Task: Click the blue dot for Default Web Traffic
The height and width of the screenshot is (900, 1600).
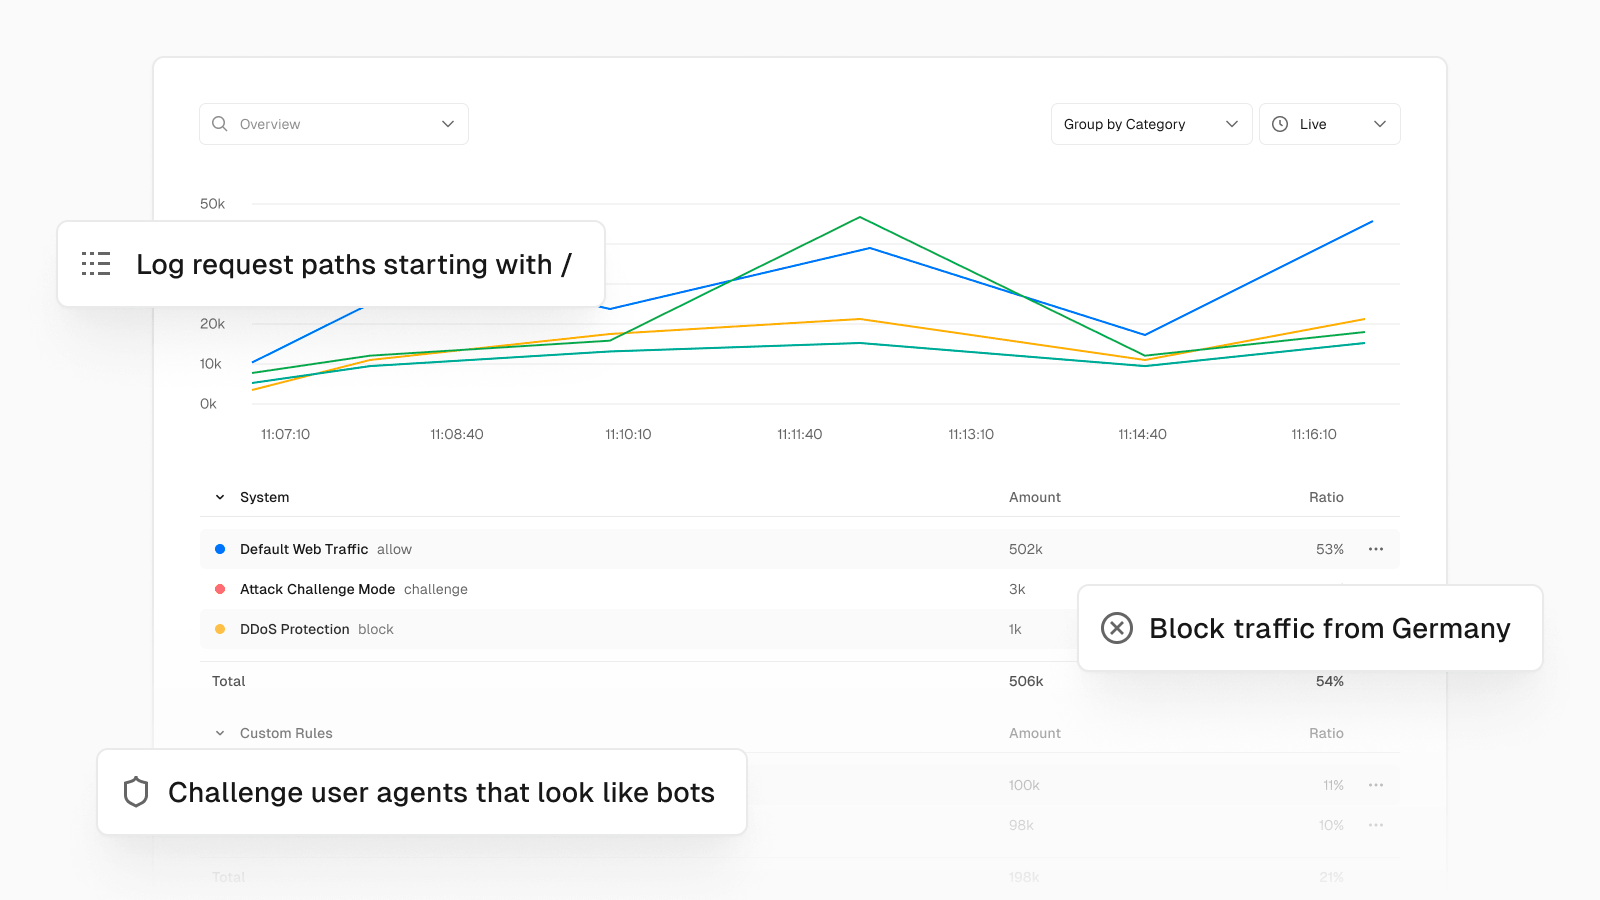Action: [x=220, y=549]
